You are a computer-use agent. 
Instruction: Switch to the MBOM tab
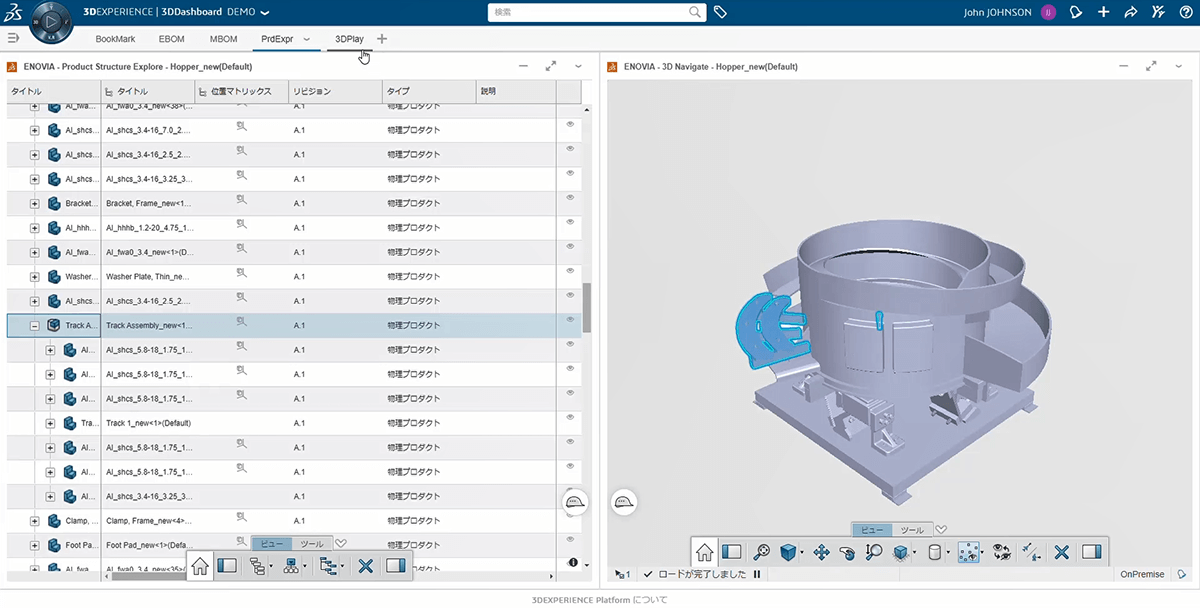223,39
